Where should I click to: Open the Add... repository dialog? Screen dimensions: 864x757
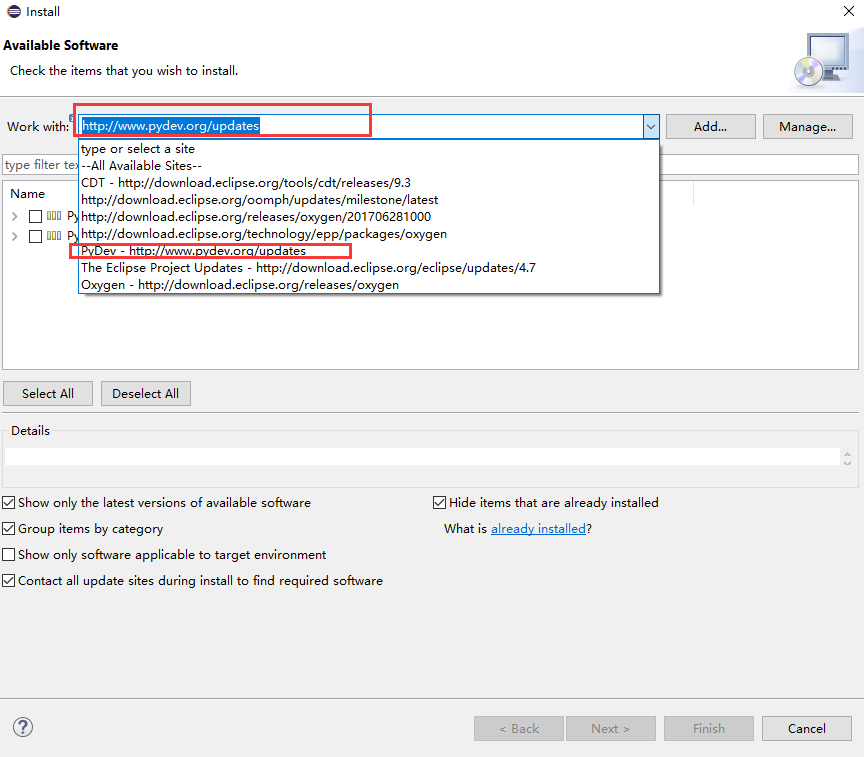click(x=710, y=127)
